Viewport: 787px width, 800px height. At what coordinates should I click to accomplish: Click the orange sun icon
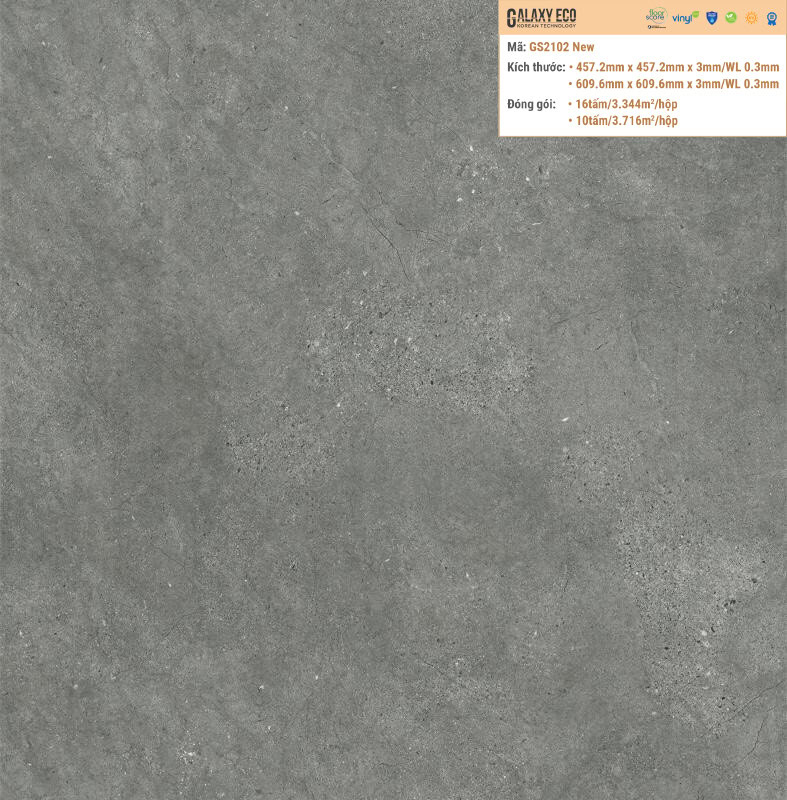tap(751, 18)
